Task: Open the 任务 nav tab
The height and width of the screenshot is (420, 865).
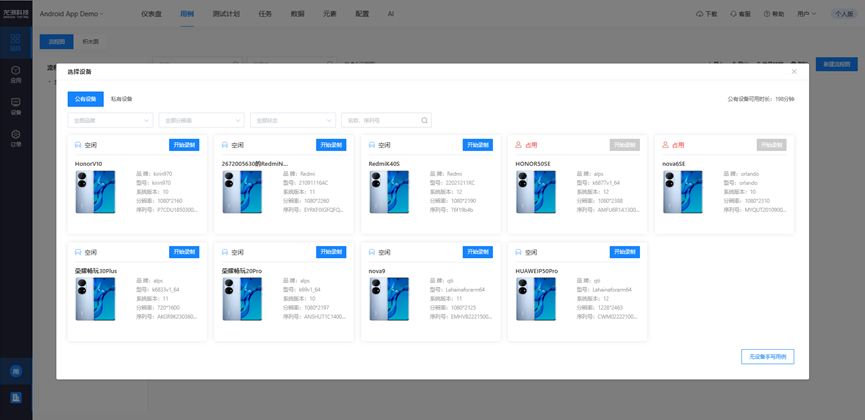Action: point(265,14)
